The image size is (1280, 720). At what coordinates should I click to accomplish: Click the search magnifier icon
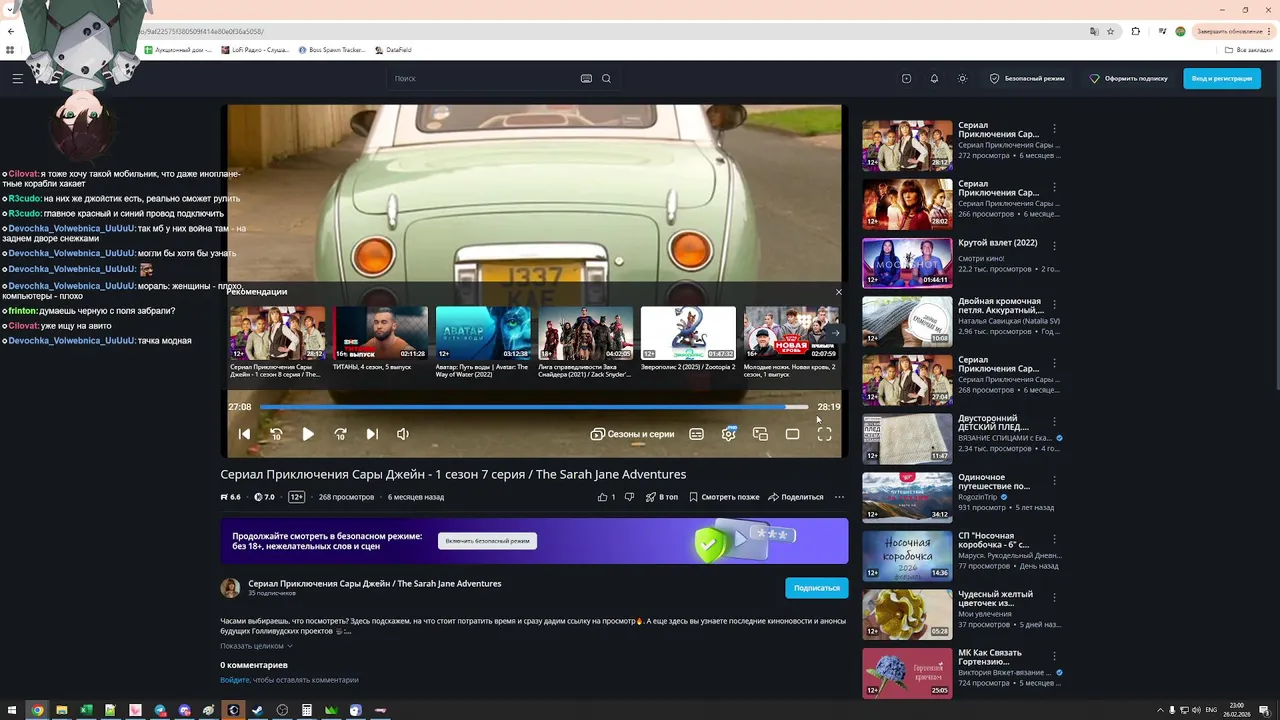(606, 78)
